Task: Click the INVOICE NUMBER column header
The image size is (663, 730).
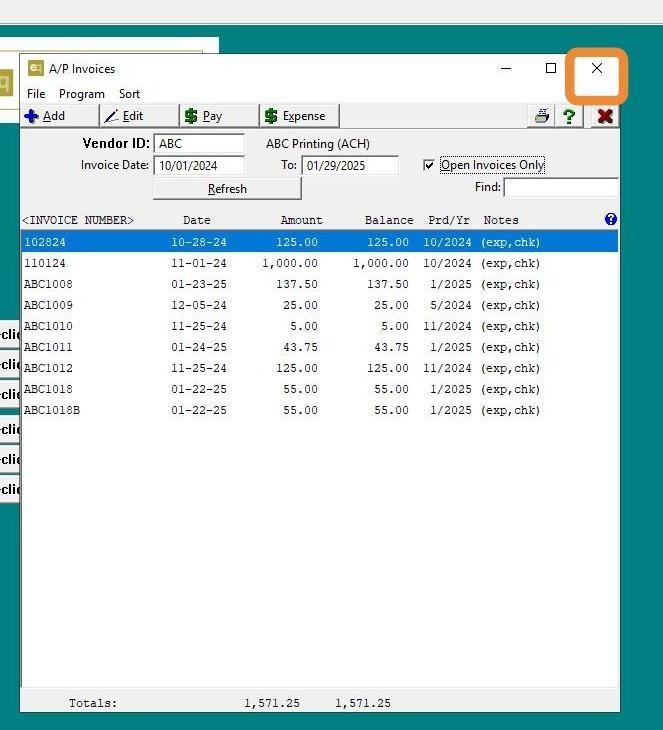Action: pyautogui.click(x=78, y=220)
